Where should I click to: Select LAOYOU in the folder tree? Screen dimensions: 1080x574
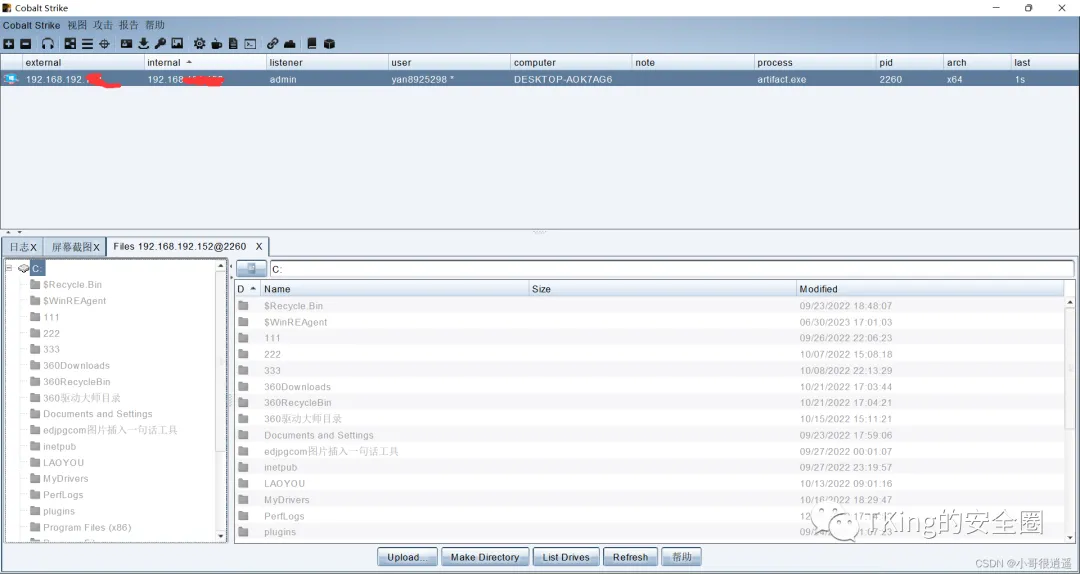click(x=63, y=462)
